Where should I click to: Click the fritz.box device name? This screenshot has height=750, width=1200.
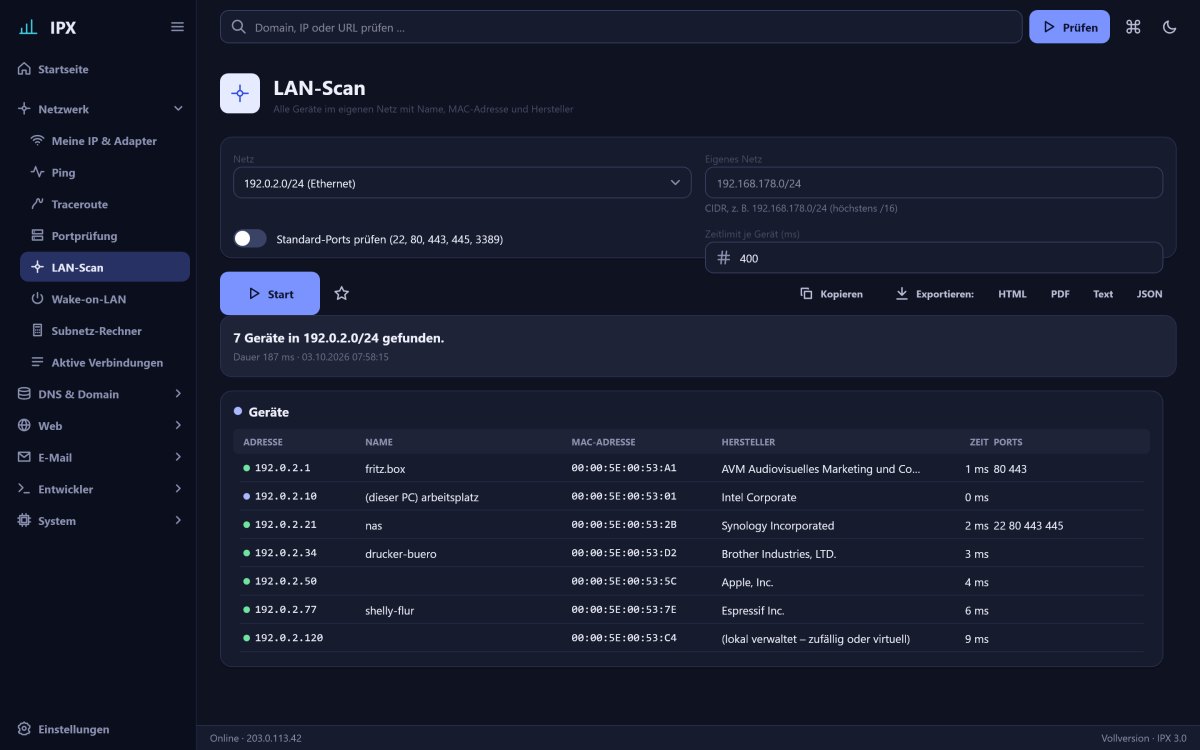(x=385, y=468)
